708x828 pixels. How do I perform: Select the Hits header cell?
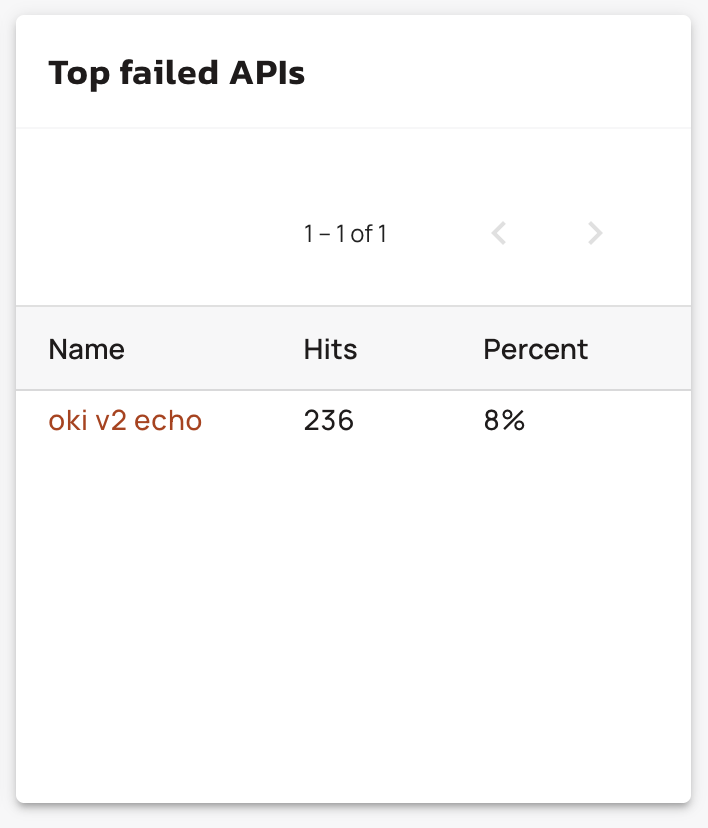click(330, 349)
